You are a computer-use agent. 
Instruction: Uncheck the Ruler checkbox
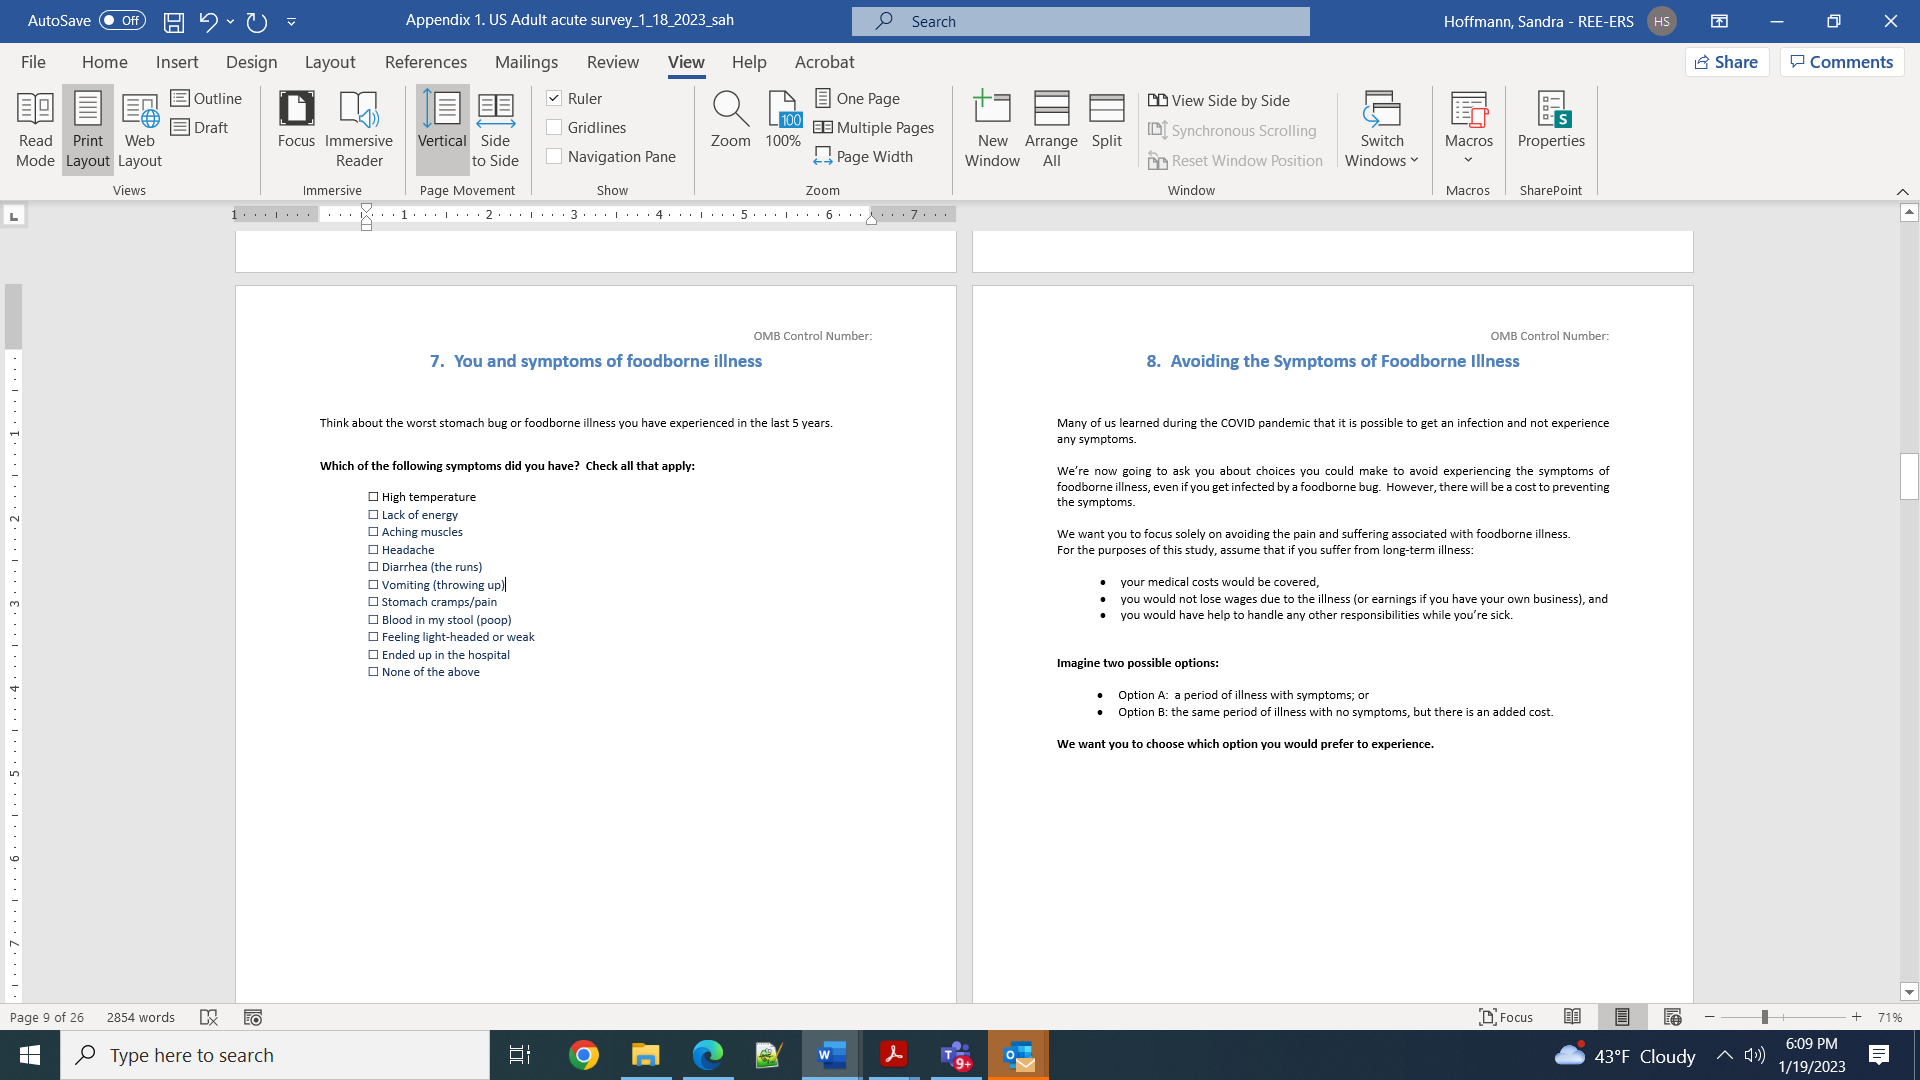554,98
